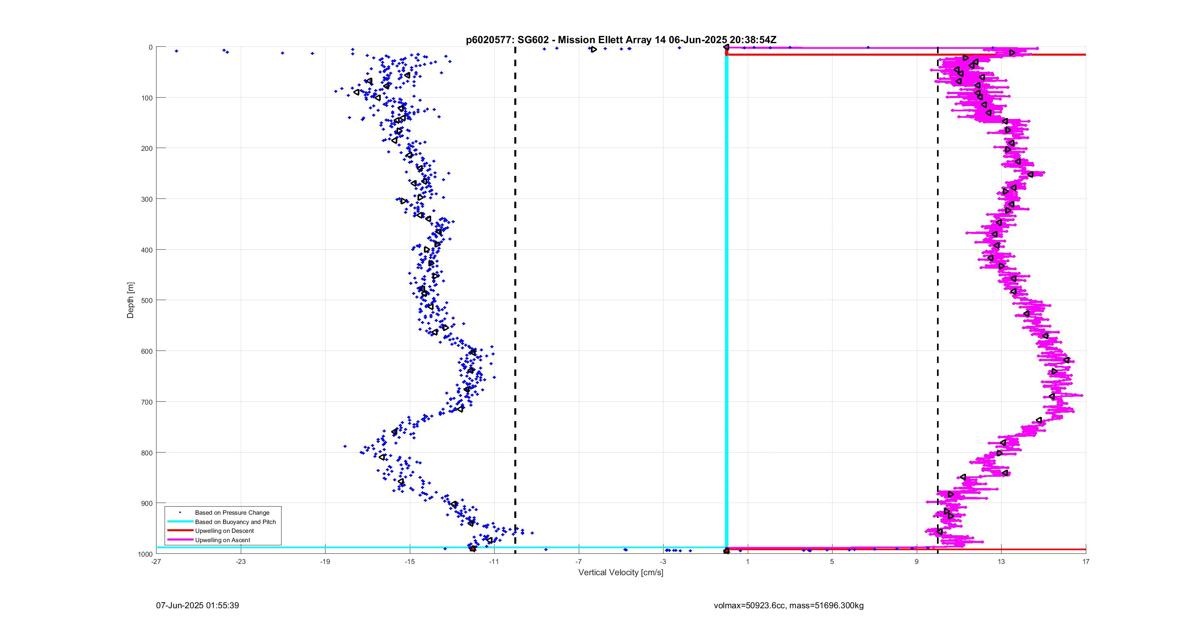This screenshot has height=622, width=1200.
Task: Click depth tick label '800'
Action: click(146, 452)
